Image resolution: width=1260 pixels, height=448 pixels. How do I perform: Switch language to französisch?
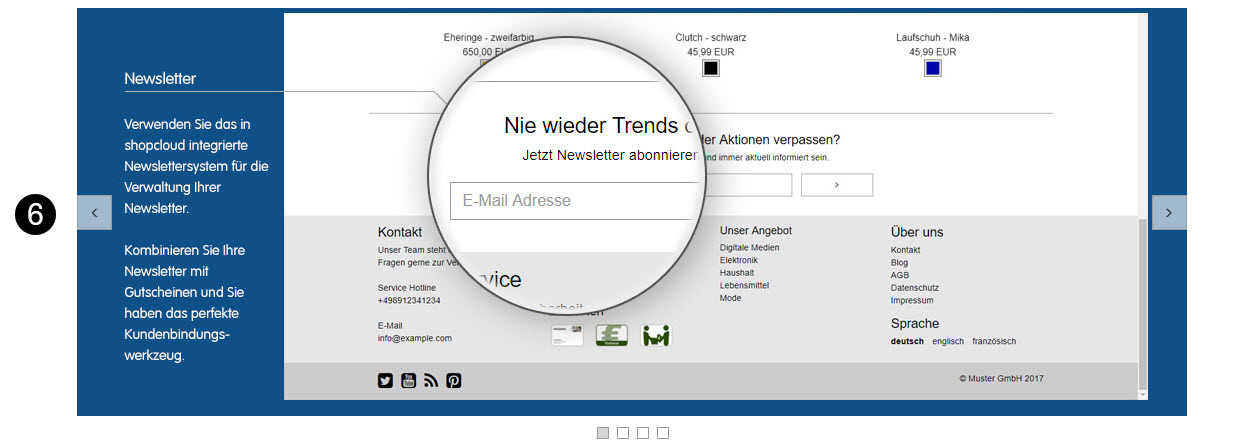click(x=994, y=342)
